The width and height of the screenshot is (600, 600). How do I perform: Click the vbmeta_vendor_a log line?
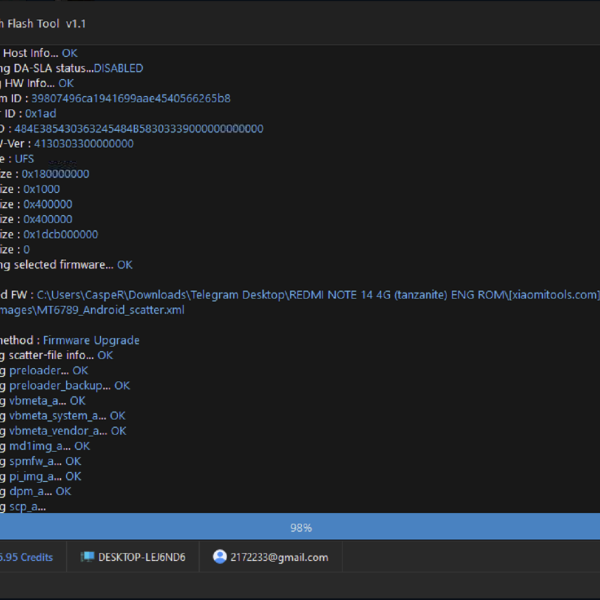pos(63,431)
